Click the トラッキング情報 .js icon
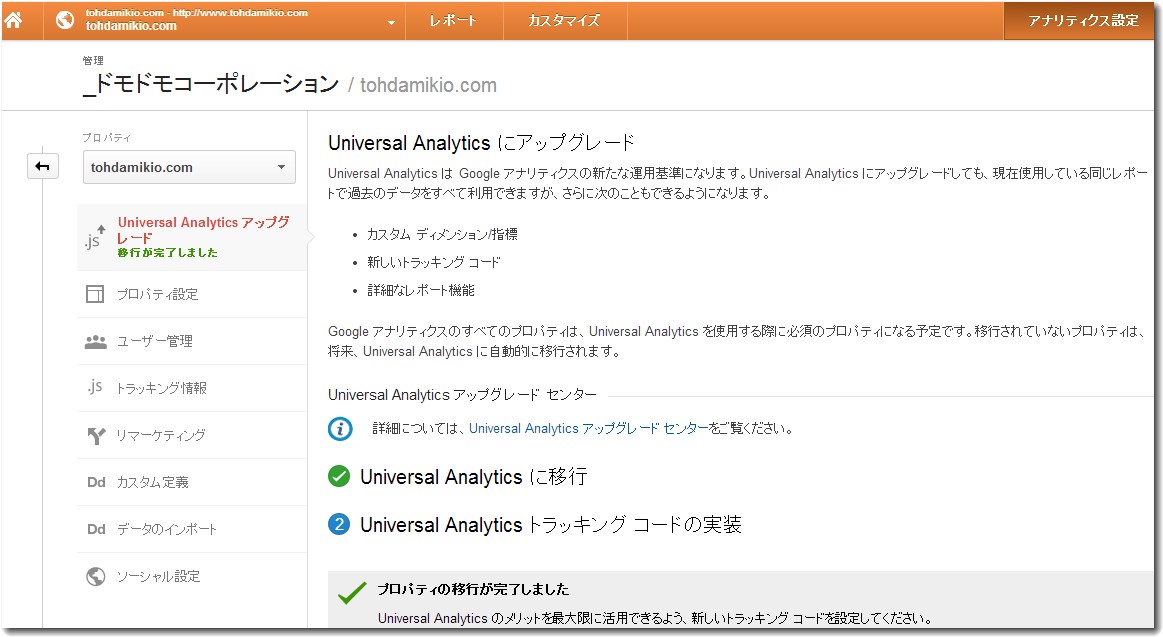Image resolution: width=1163 pixels, height=637 pixels. coord(95,387)
